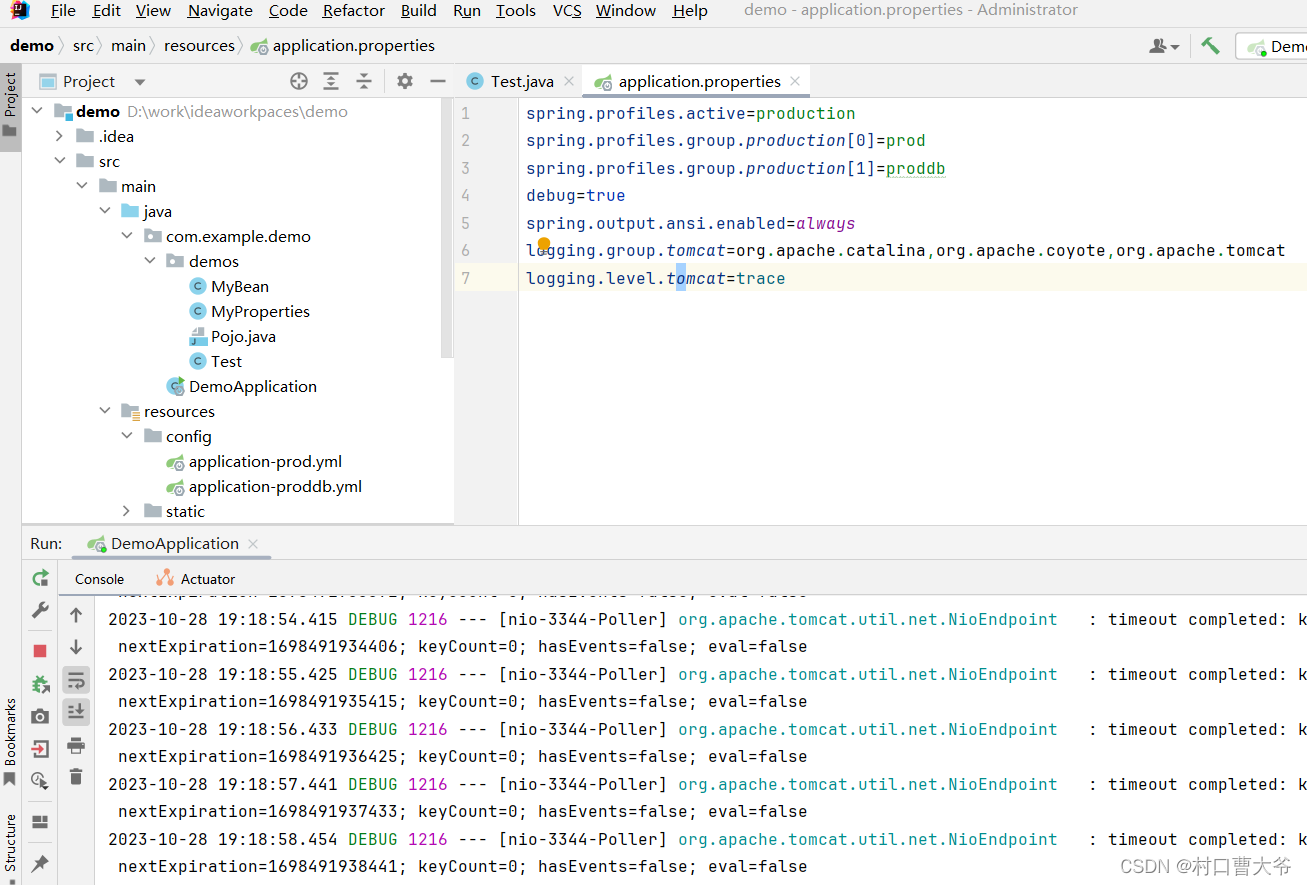1307x885 pixels.
Task: Collapse the resources folder node
Action: tap(105, 411)
